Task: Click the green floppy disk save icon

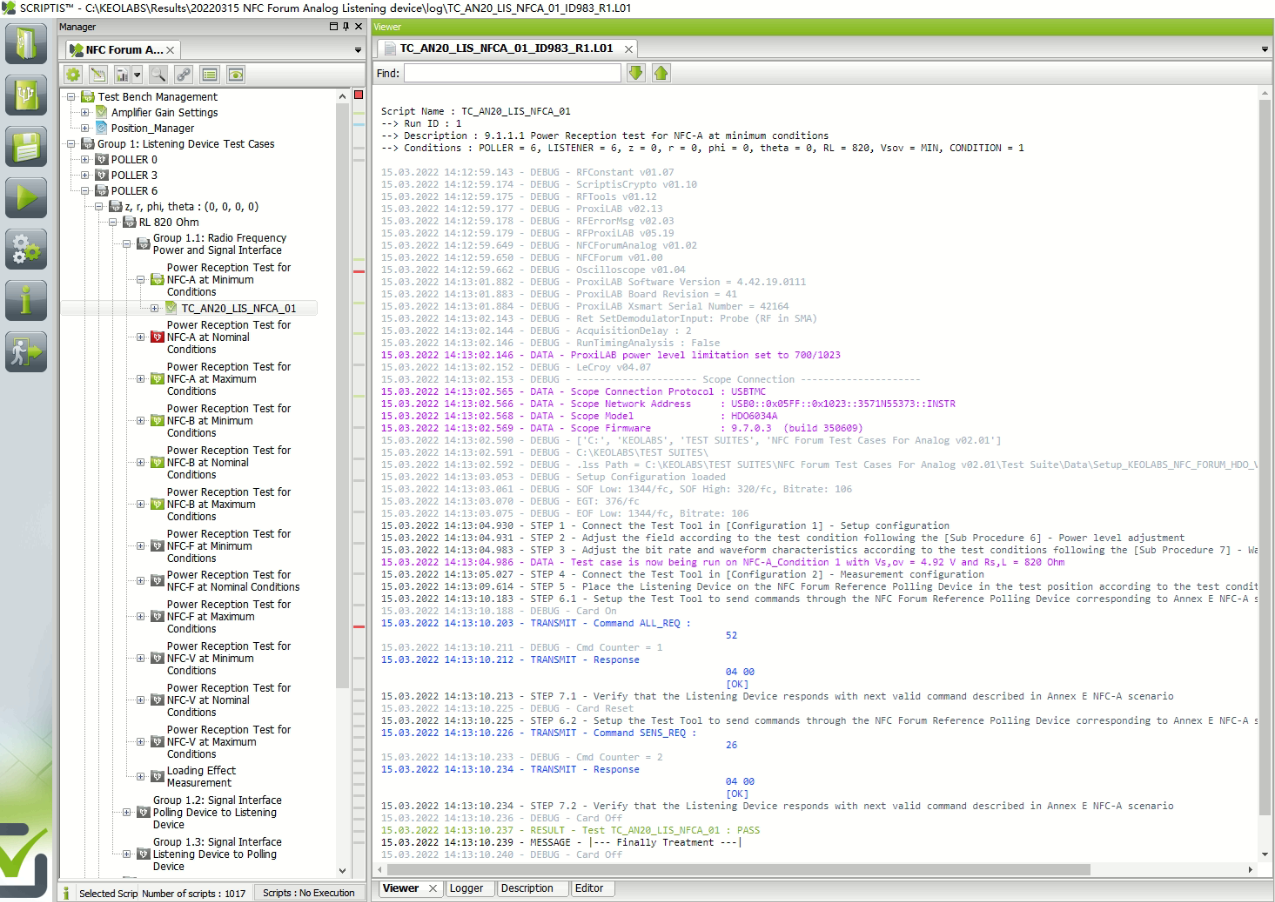Action: pyautogui.click(x=26, y=146)
